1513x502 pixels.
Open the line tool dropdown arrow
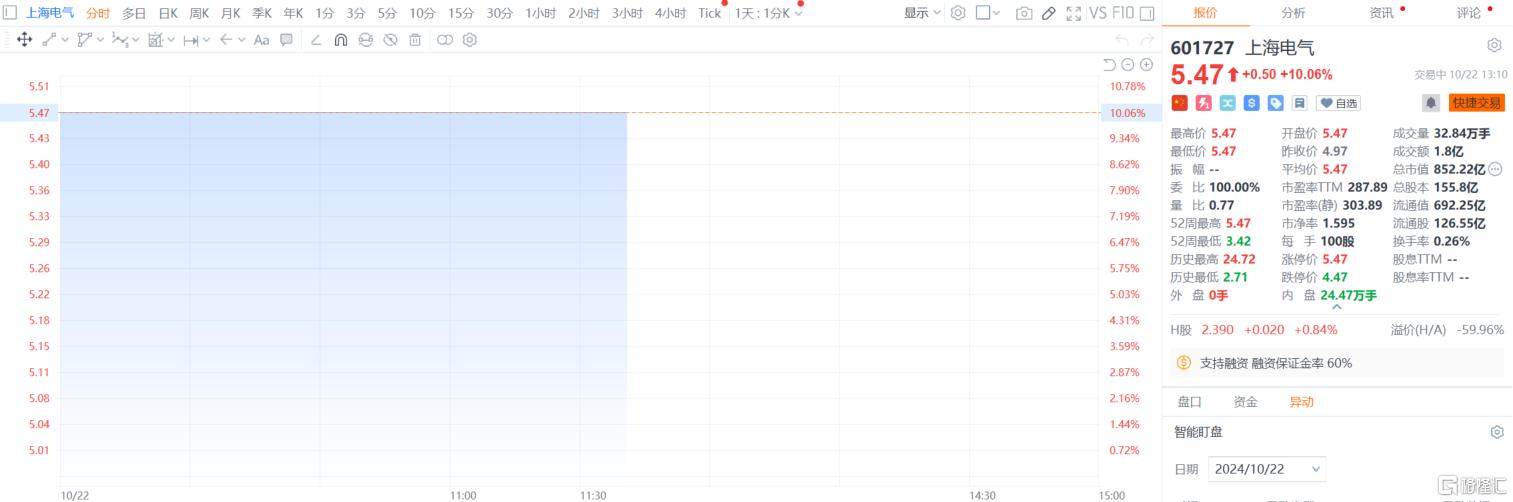65,40
